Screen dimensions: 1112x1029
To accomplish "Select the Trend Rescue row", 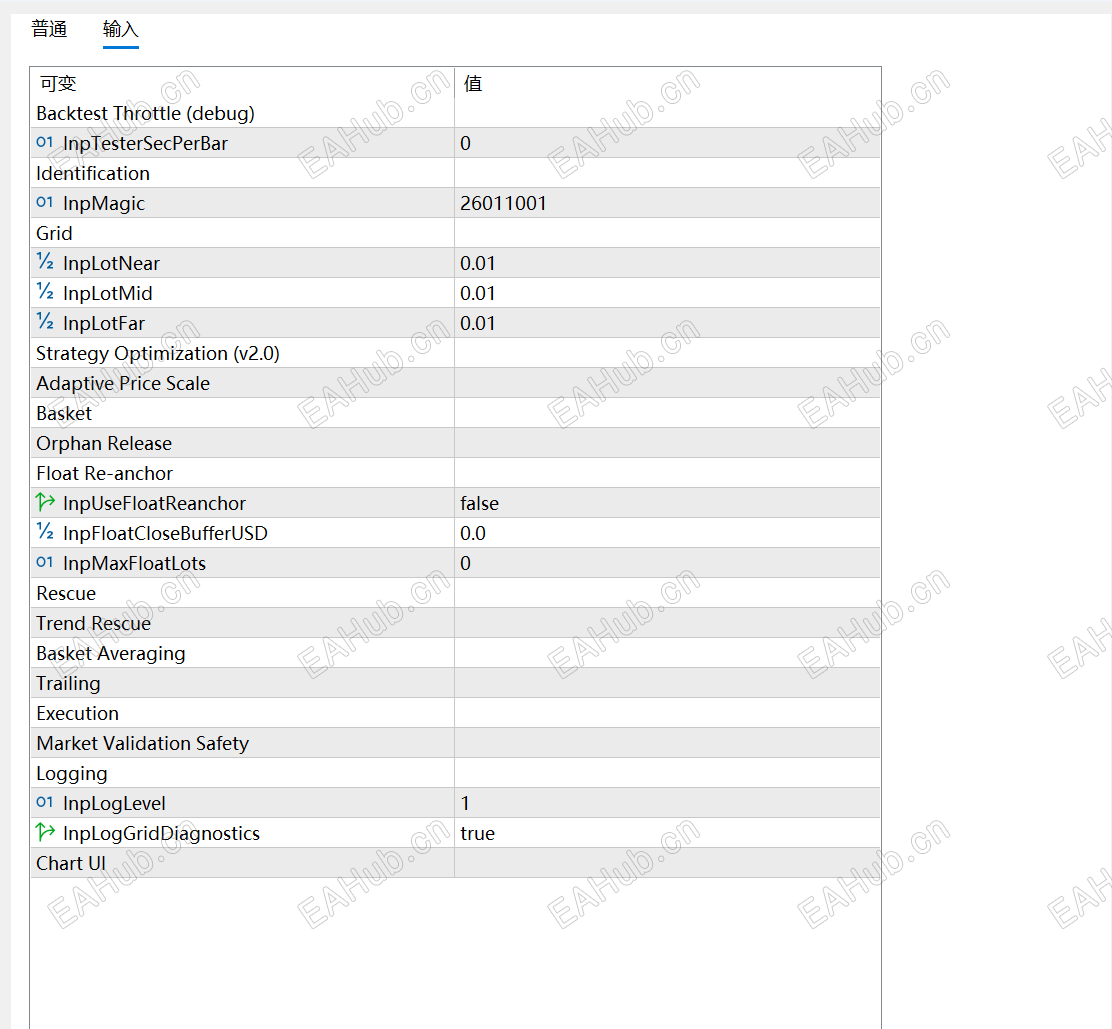I will [455, 623].
